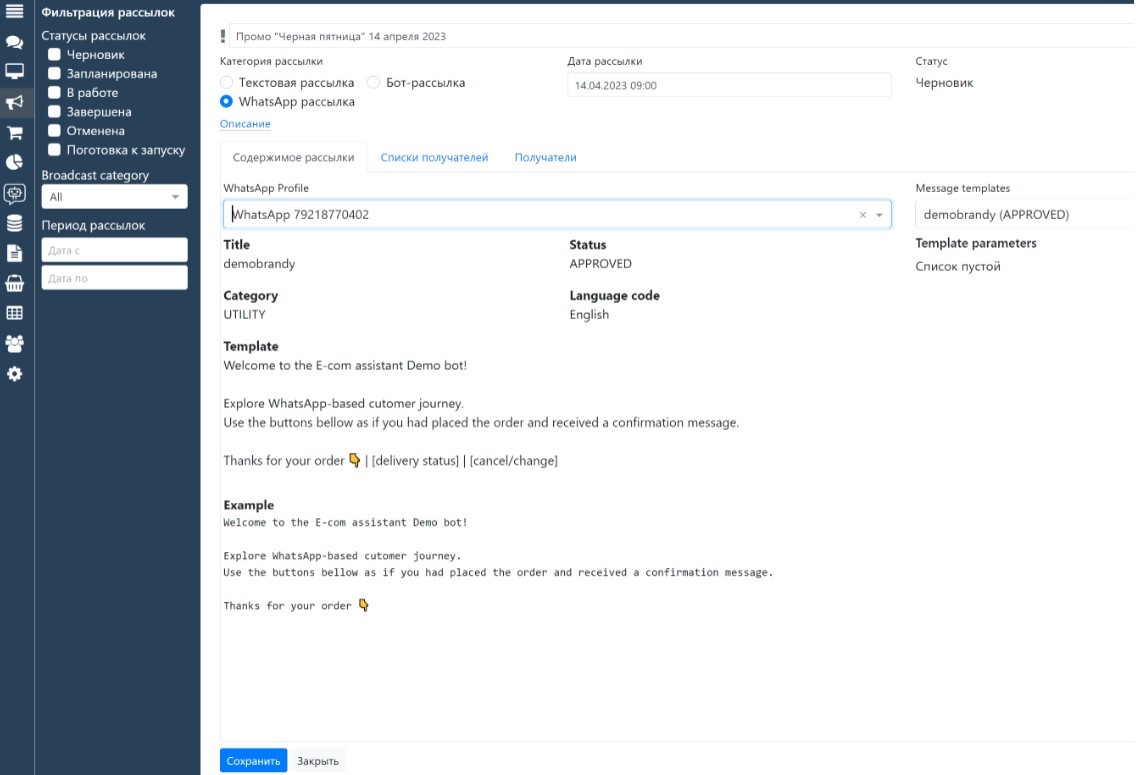Image resolution: width=1142 pixels, height=775 pixels.
Task: Switch to the Получатели tab
Action: [x=545, y=158]
